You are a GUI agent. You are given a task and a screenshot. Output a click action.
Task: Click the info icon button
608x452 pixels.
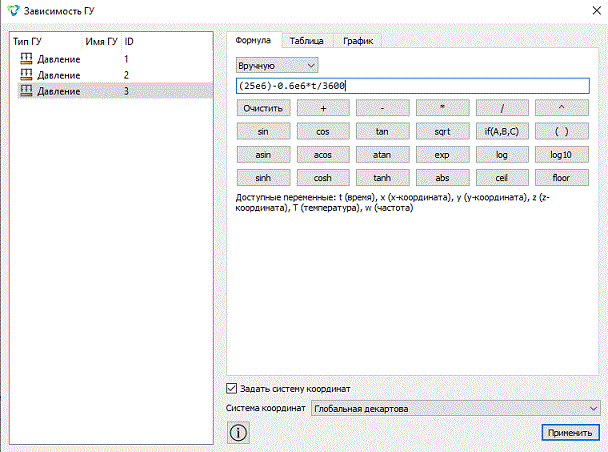238,433
